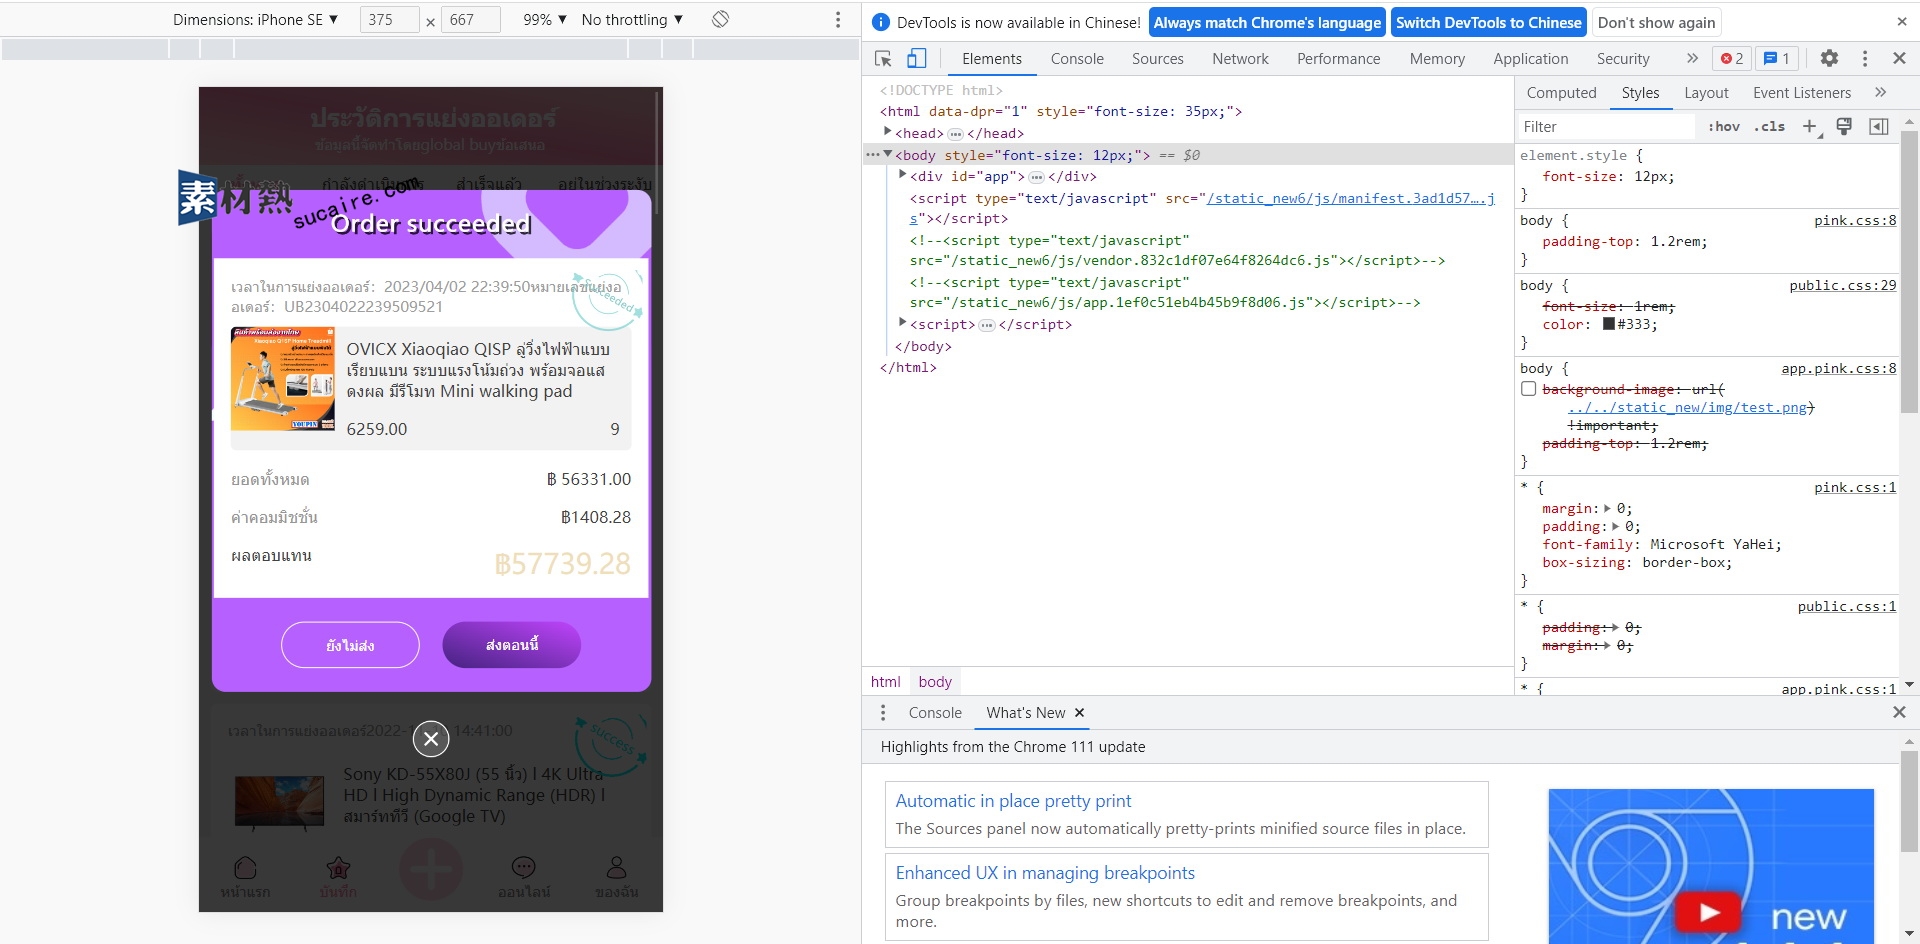Image resolution: width=1920 pixels, height=944 pixels.
Task: Show more Styles sidebar tabs
Action: 1880,93
